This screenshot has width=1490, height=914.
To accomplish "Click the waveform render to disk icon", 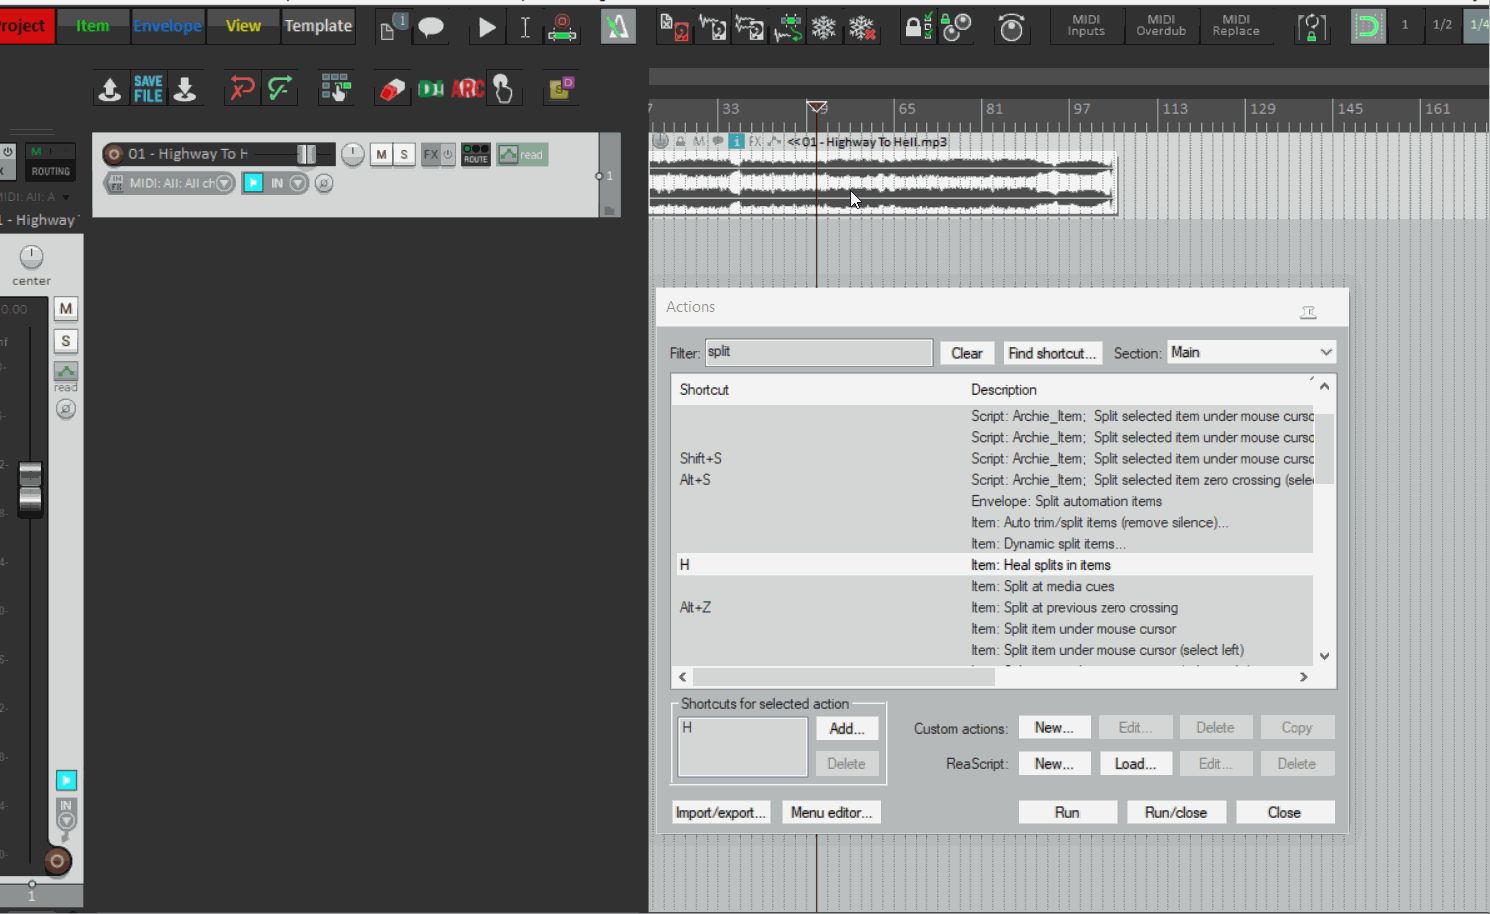I will point(713,27).
